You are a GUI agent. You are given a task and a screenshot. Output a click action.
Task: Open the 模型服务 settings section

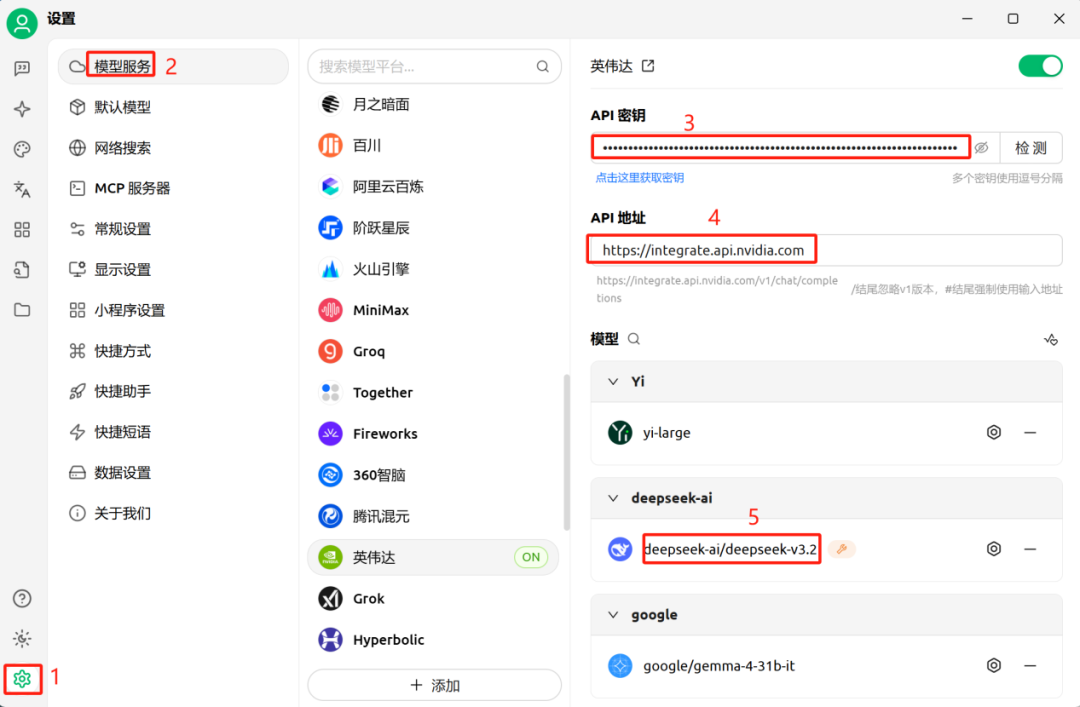point(174,66)
